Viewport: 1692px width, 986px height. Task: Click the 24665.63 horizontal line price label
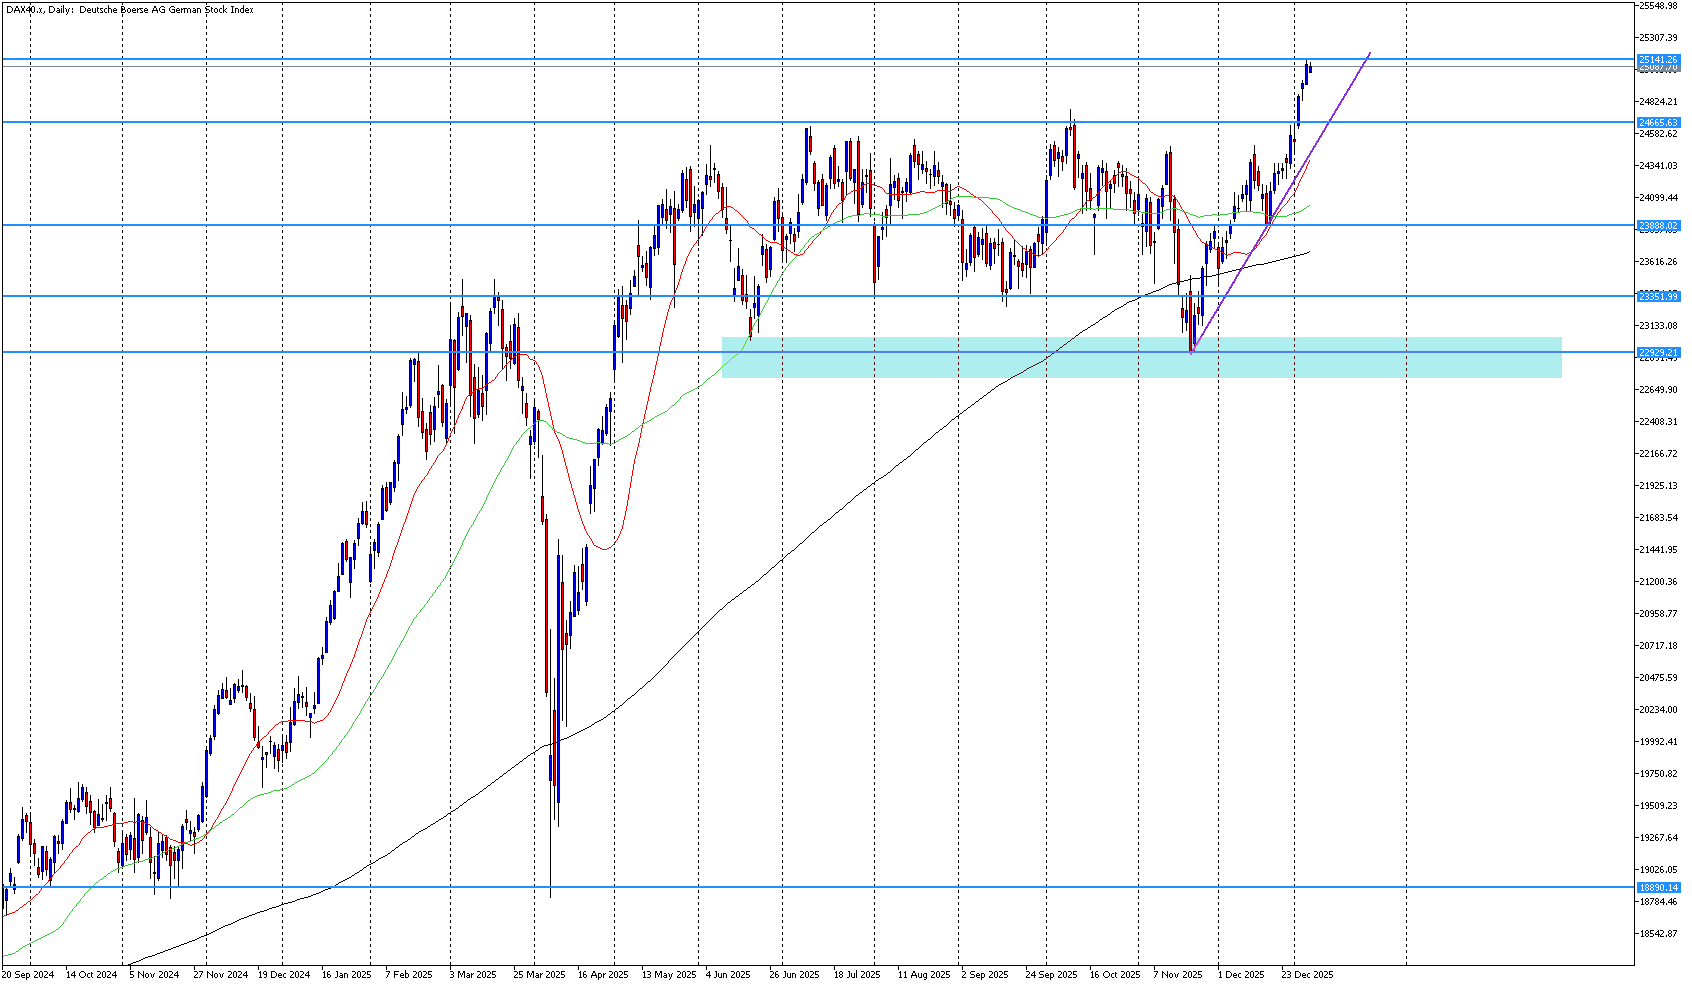(x=1657, y=123)
